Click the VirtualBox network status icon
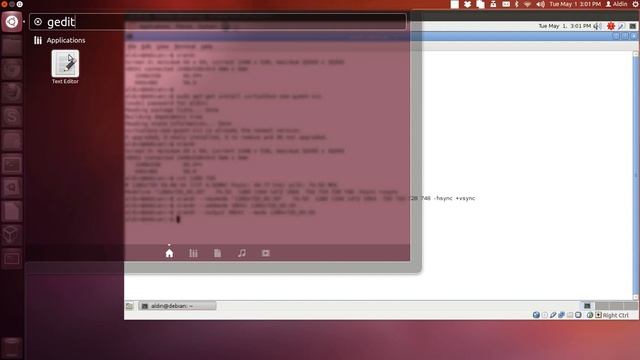Image resolution: width=640 pixels, height=360 pixels. [x=561, y=315]
